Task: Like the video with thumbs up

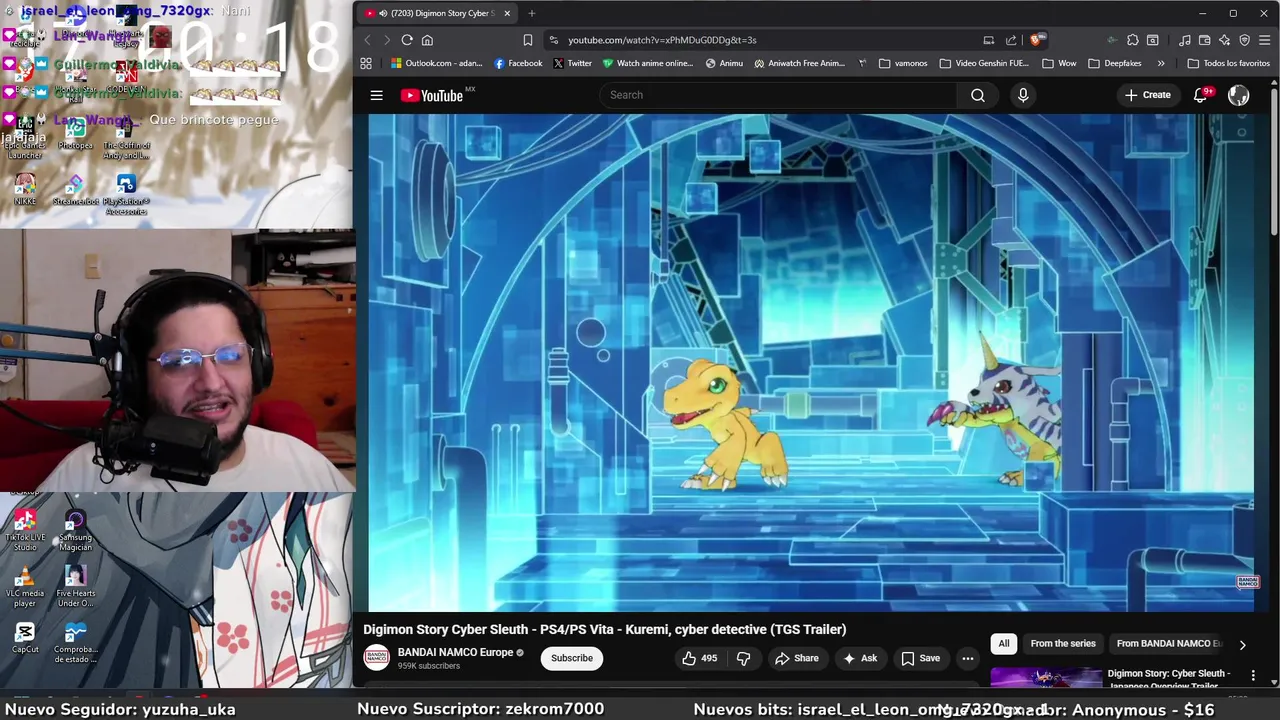Action: [x=700, y=658]
